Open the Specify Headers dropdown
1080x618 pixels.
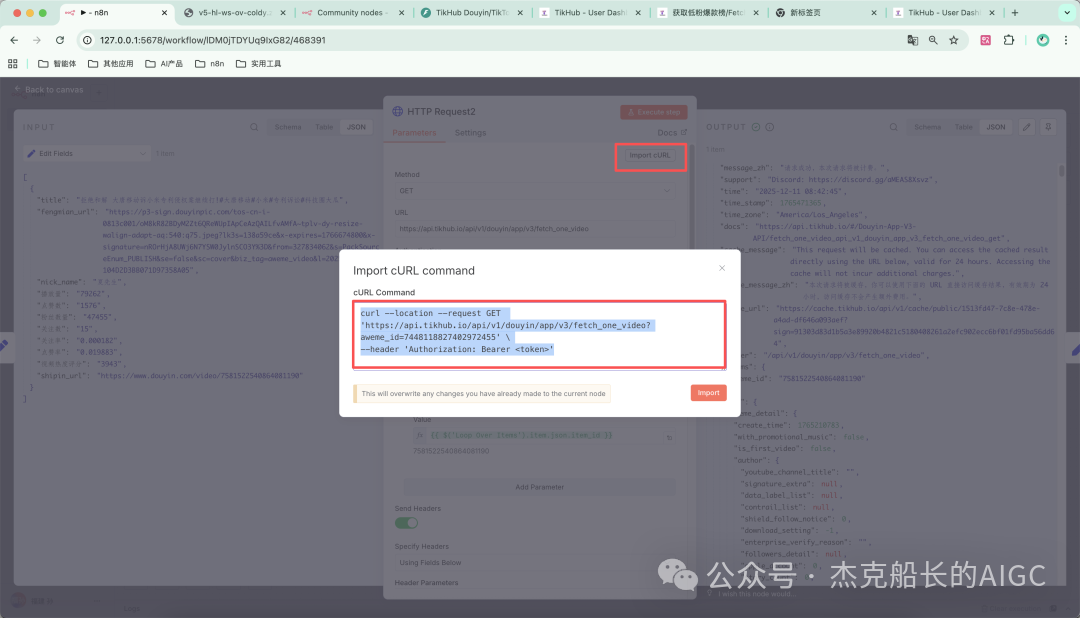coord(534,563)
